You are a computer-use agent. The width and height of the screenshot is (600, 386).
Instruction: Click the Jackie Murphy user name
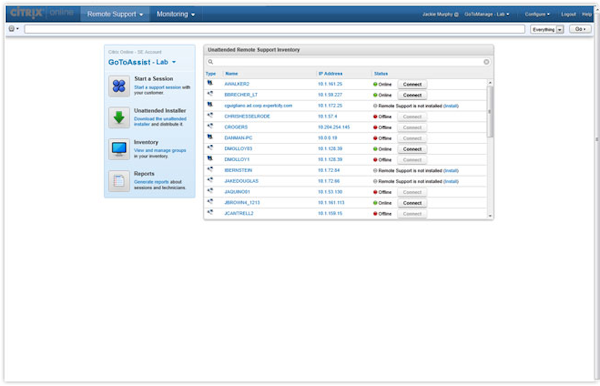(x=437, y=14)
